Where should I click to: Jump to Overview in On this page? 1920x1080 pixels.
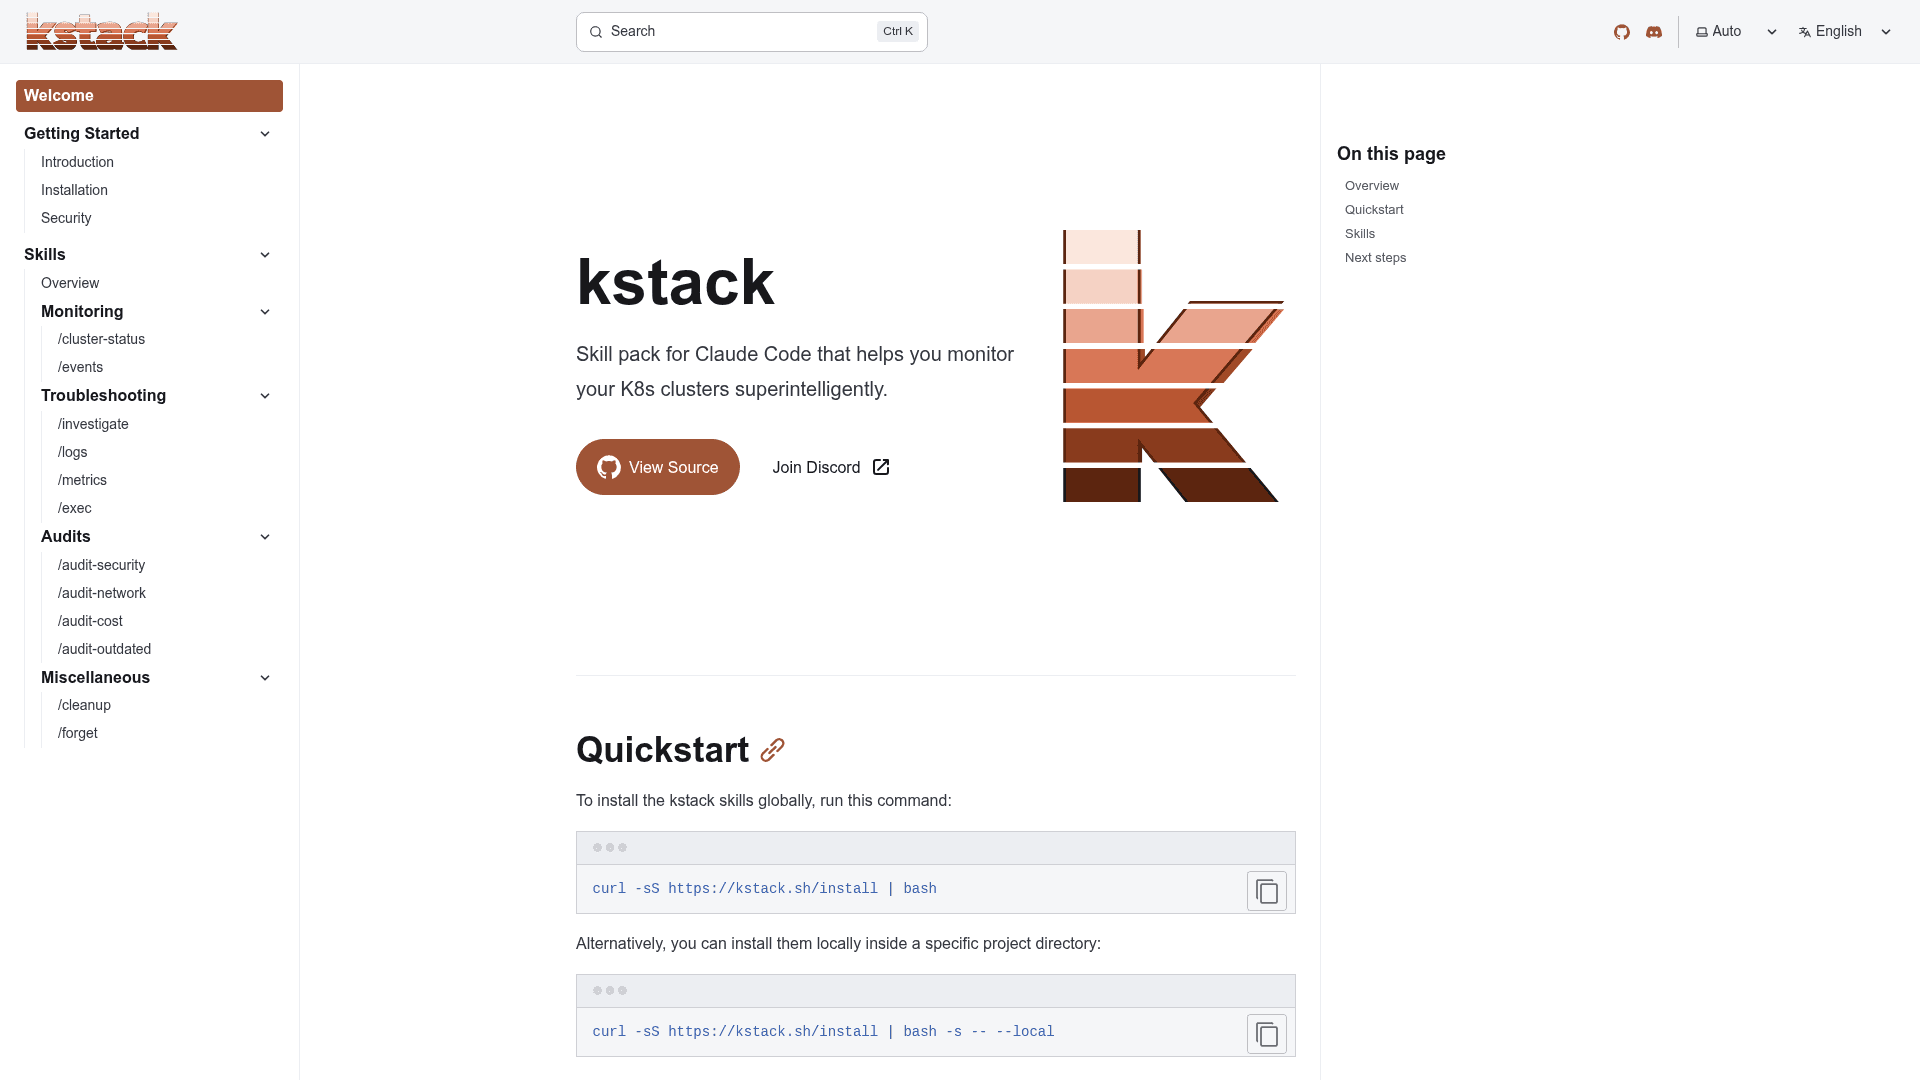[x=1372, y=186]
